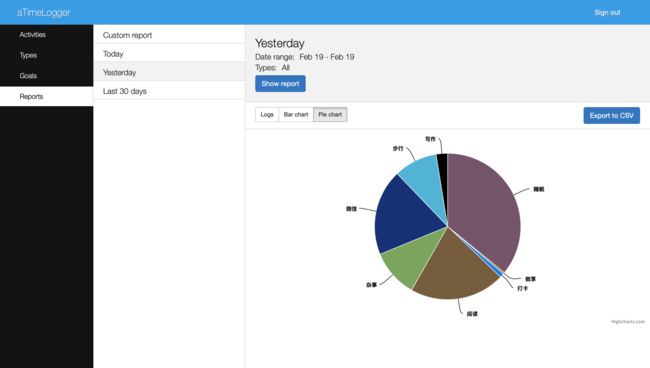Select the Pie chart view tab

tap(330, 115)
